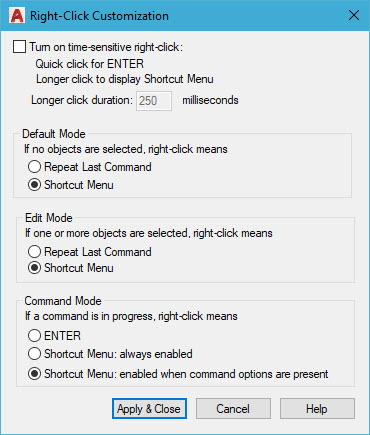Click the Right-Click Customization title text
The width and height of the screenshot is (370, 435).
tap(99, 16)
